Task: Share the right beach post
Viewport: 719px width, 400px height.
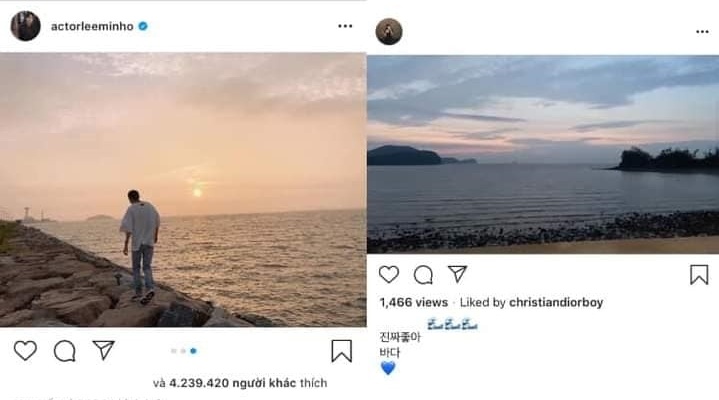Action: tap(457, 274)
